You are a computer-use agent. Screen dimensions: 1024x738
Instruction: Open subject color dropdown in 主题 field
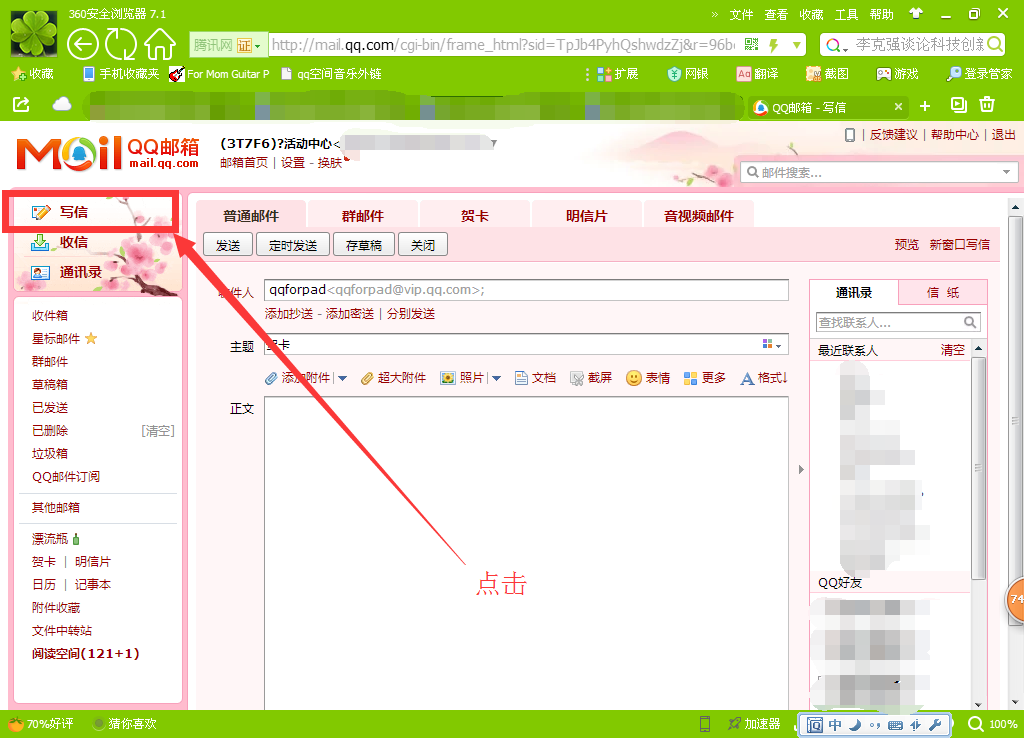[x=772, y=344]
